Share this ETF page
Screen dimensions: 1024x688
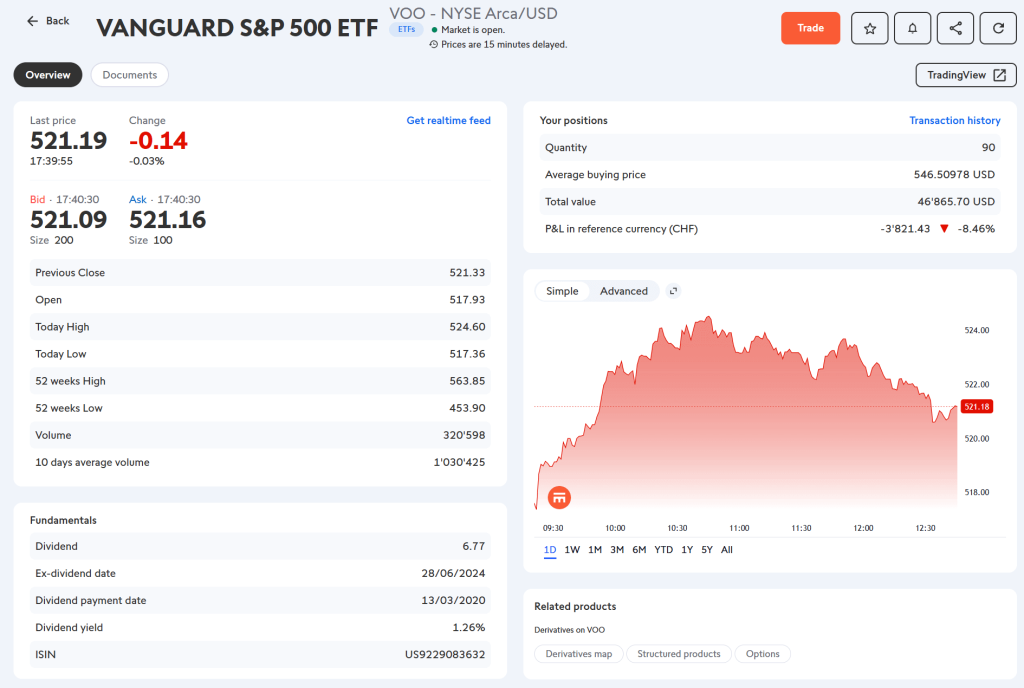click(x=955, y=28)
